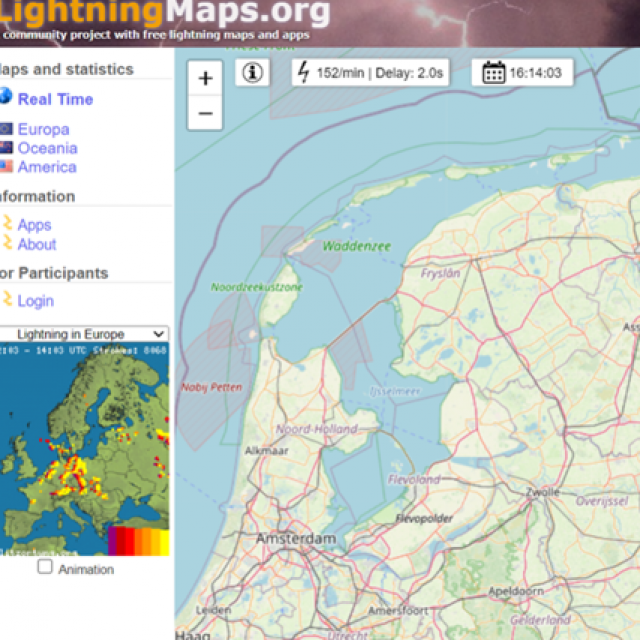640x640 pixels.
Task: Enable the Animation checkbox
Action: 45,567
